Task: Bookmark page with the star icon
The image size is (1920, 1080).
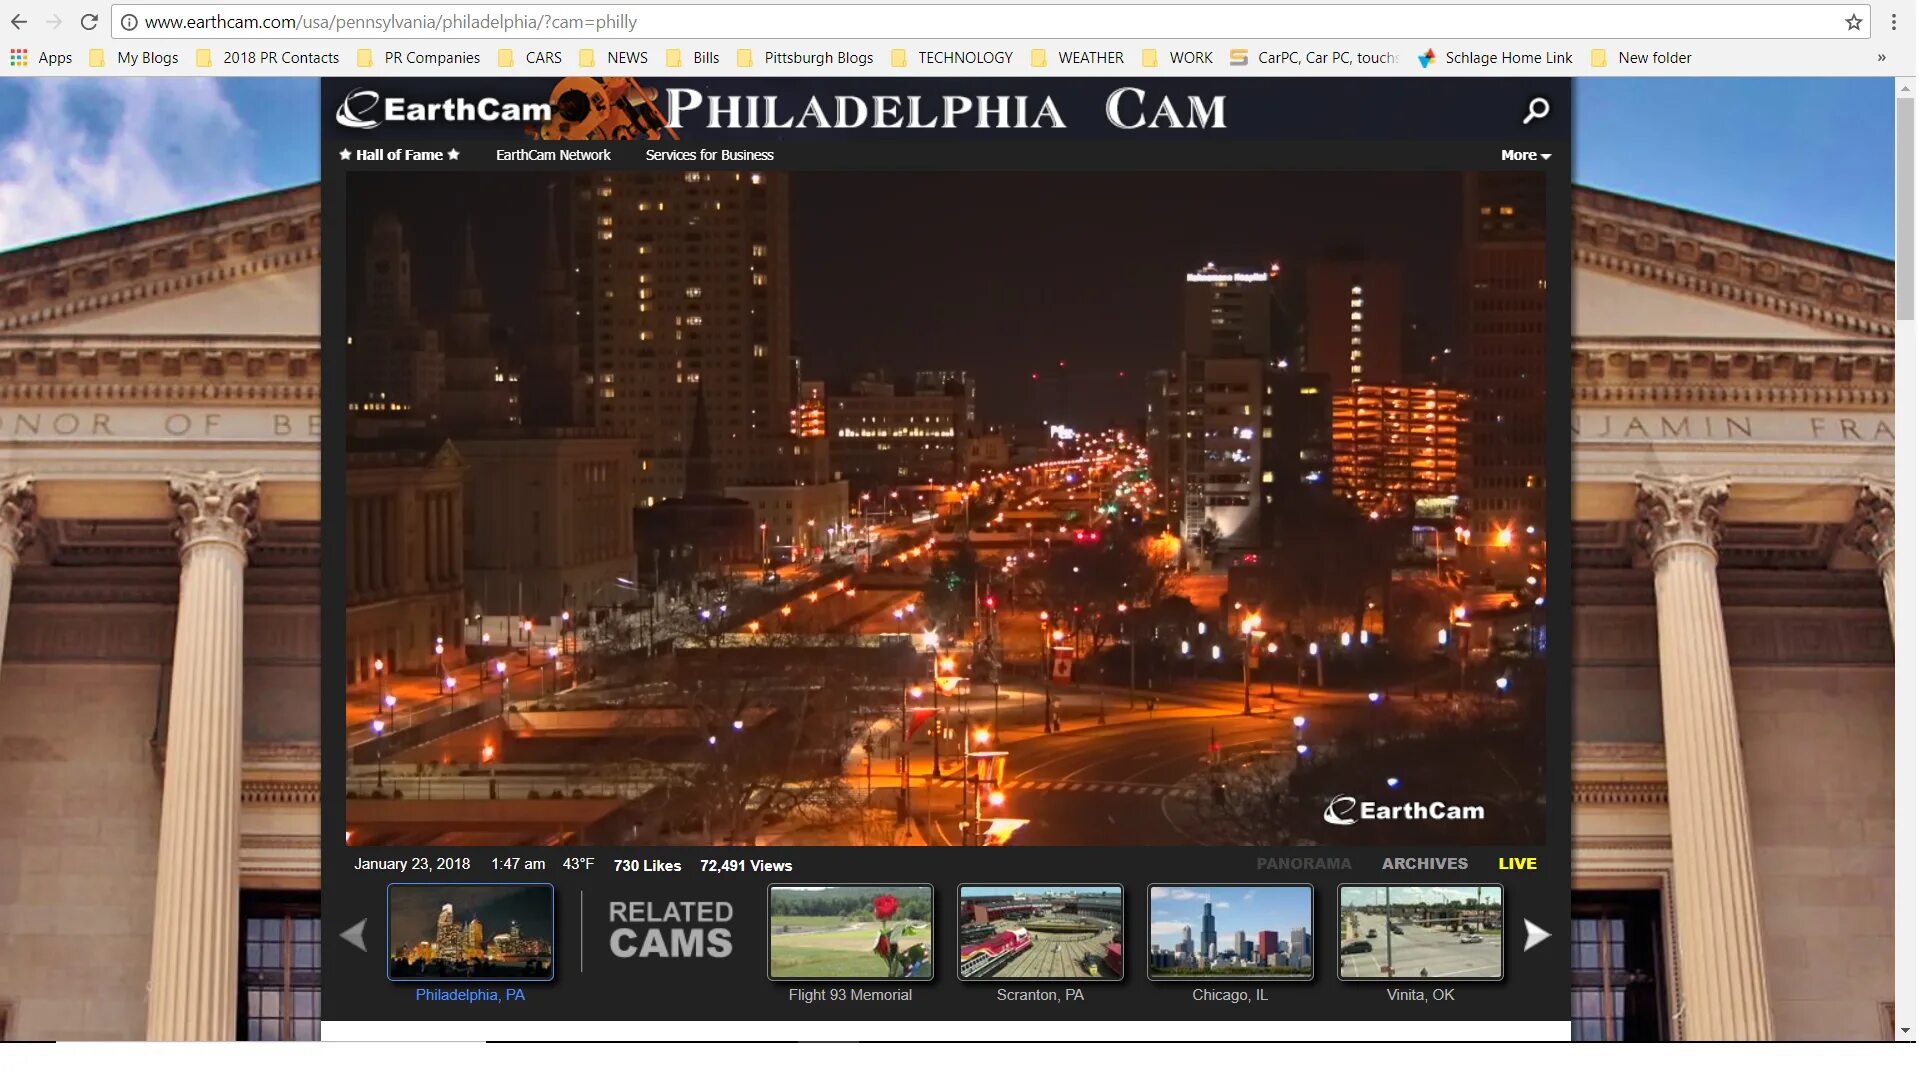Action: [x=1853, y=22]
